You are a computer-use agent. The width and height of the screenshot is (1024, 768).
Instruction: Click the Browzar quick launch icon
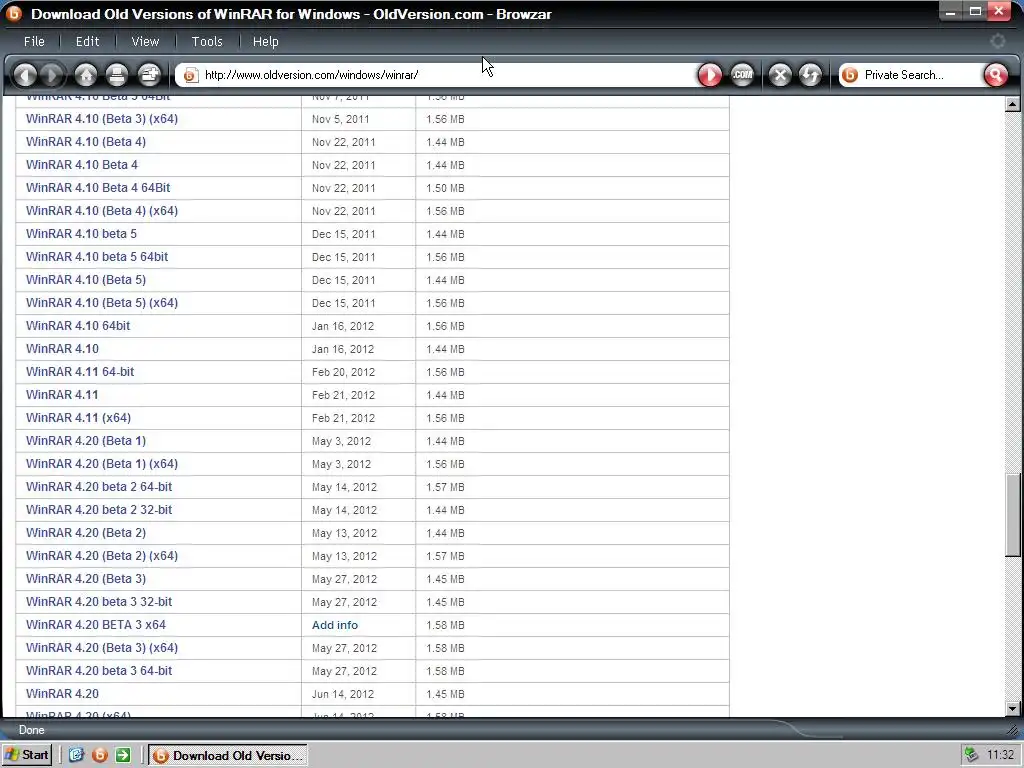[100, 755]
